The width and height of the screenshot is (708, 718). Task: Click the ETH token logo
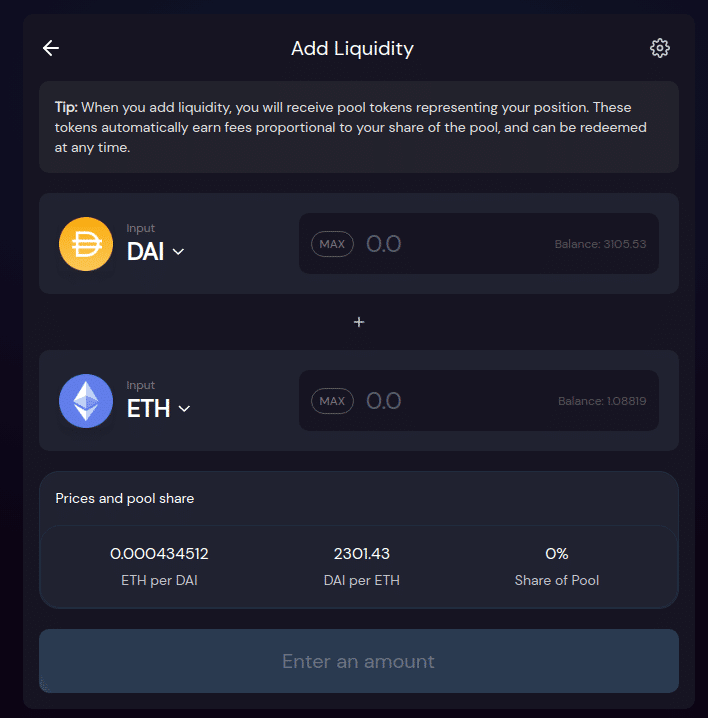click(x=86, y=401)
